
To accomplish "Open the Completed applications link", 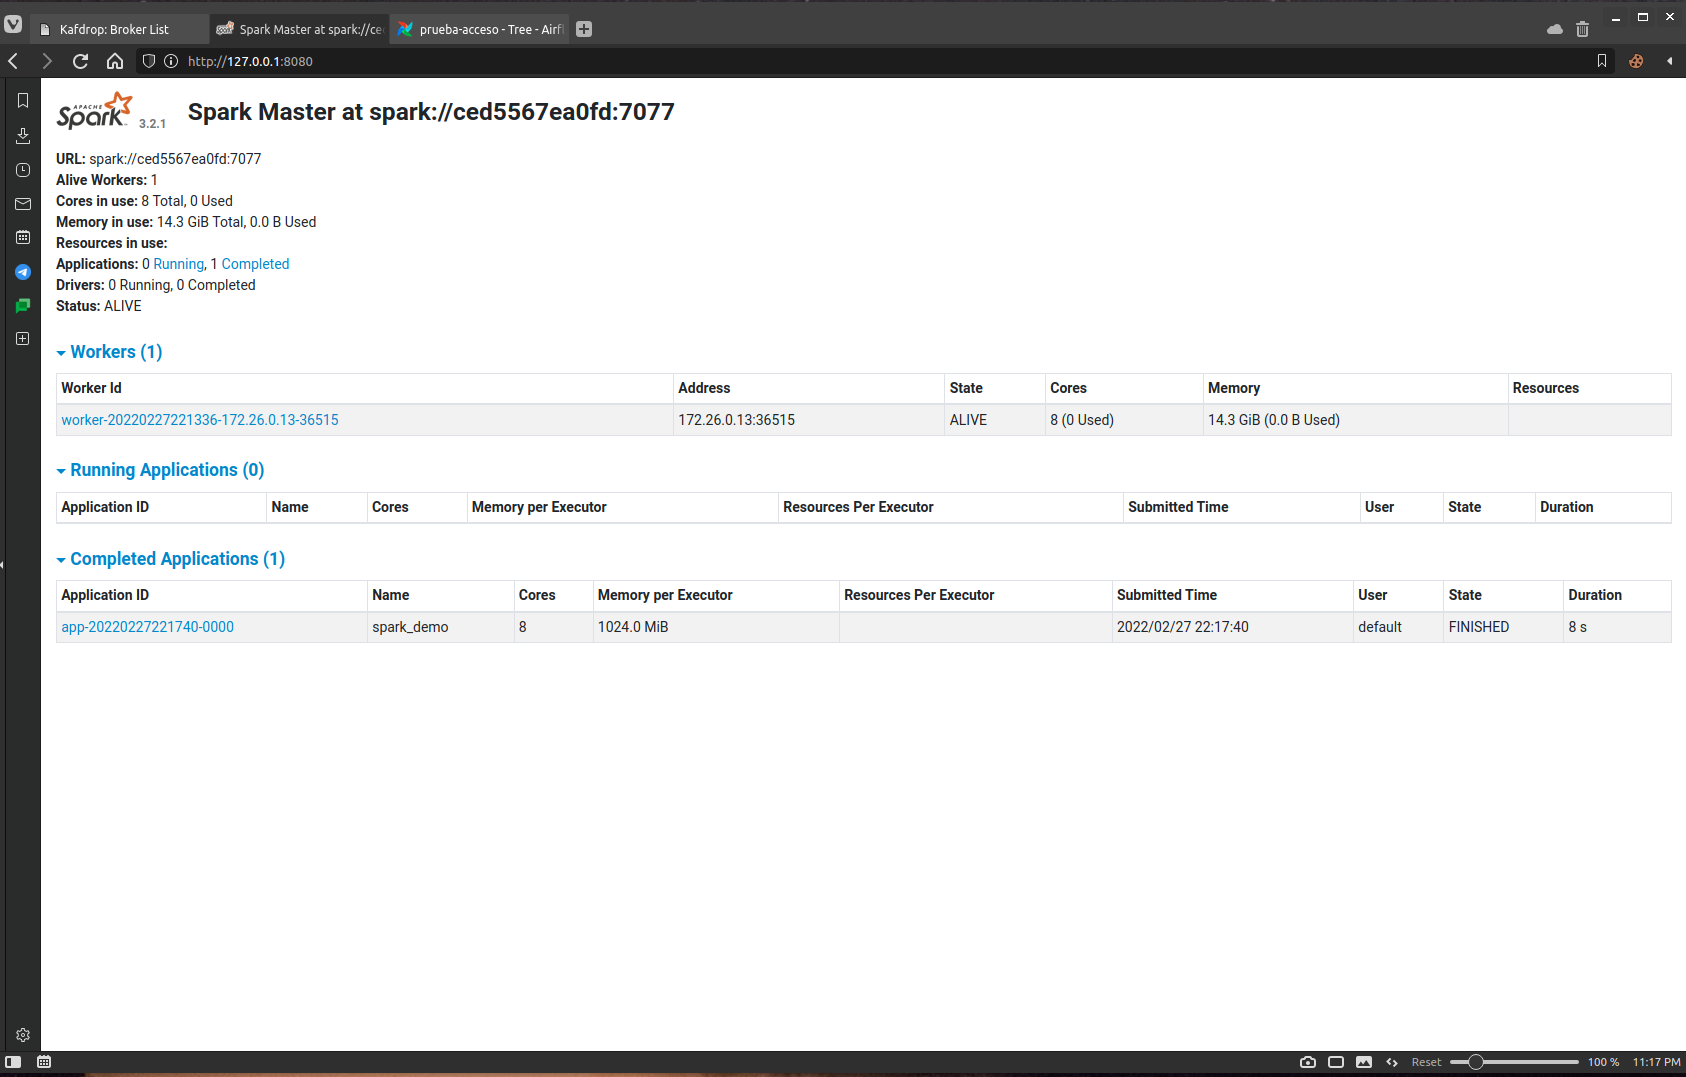I will tap(255, 264).
